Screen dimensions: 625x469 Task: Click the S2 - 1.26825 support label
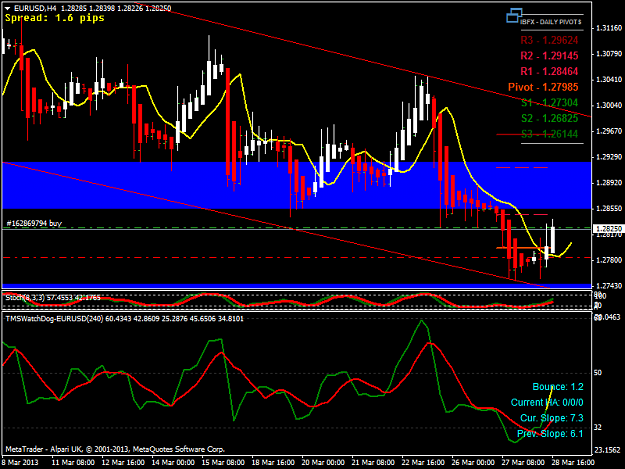point(549,118)
